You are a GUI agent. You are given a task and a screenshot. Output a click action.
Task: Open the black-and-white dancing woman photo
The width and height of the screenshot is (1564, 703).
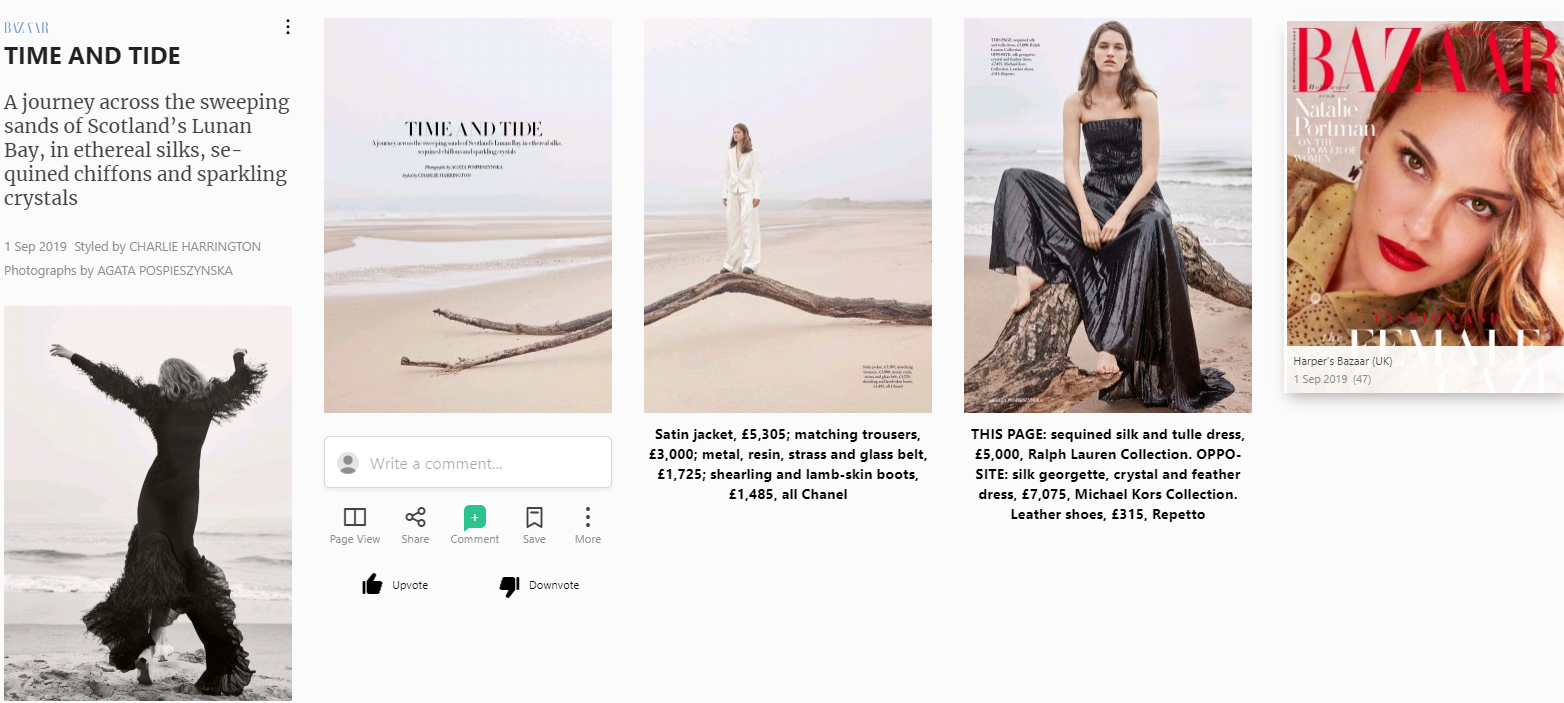148,504
